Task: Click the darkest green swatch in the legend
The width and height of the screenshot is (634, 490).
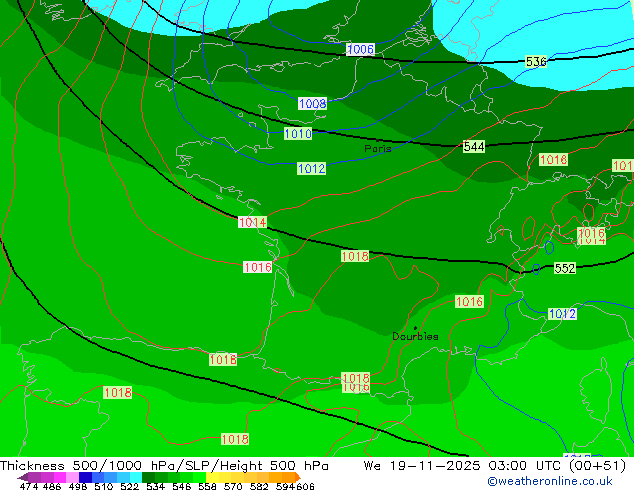Action: [x=148, y=477]
